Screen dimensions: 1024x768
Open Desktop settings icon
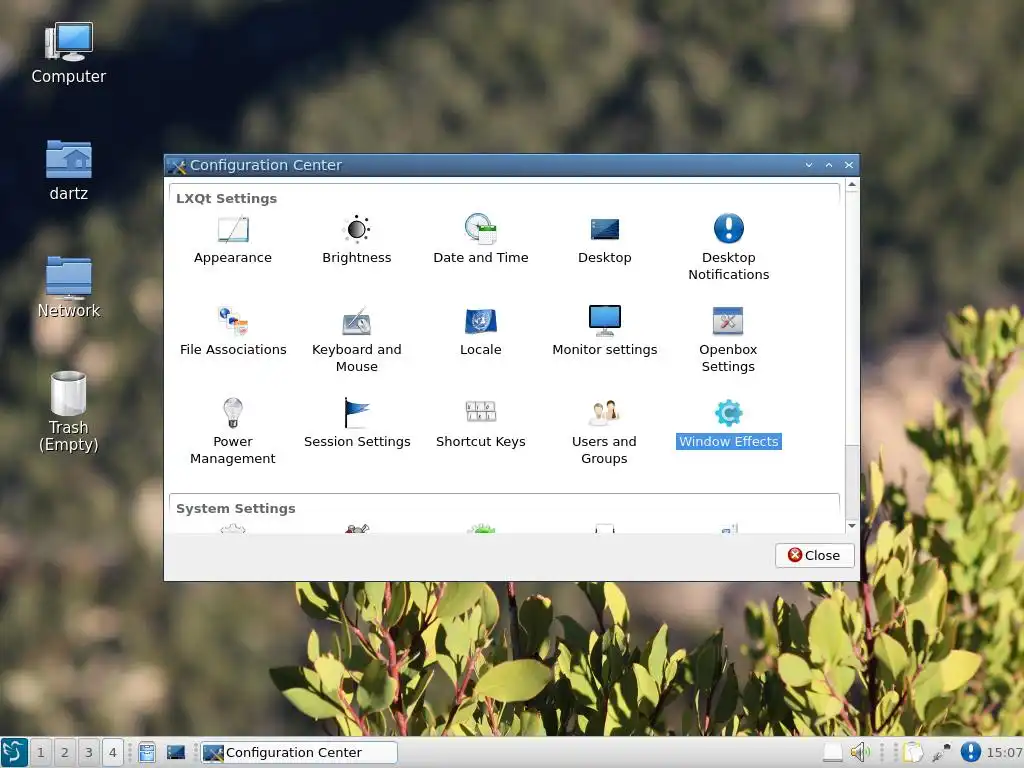click(x=605, y=240)
